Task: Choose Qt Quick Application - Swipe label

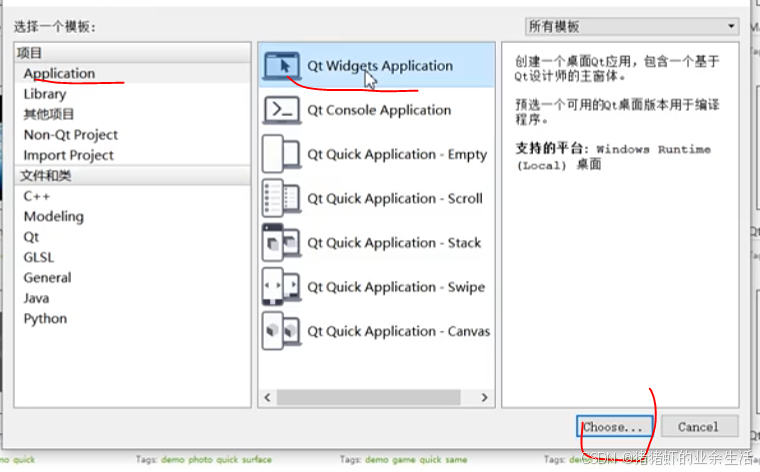Action: [396, 287]
